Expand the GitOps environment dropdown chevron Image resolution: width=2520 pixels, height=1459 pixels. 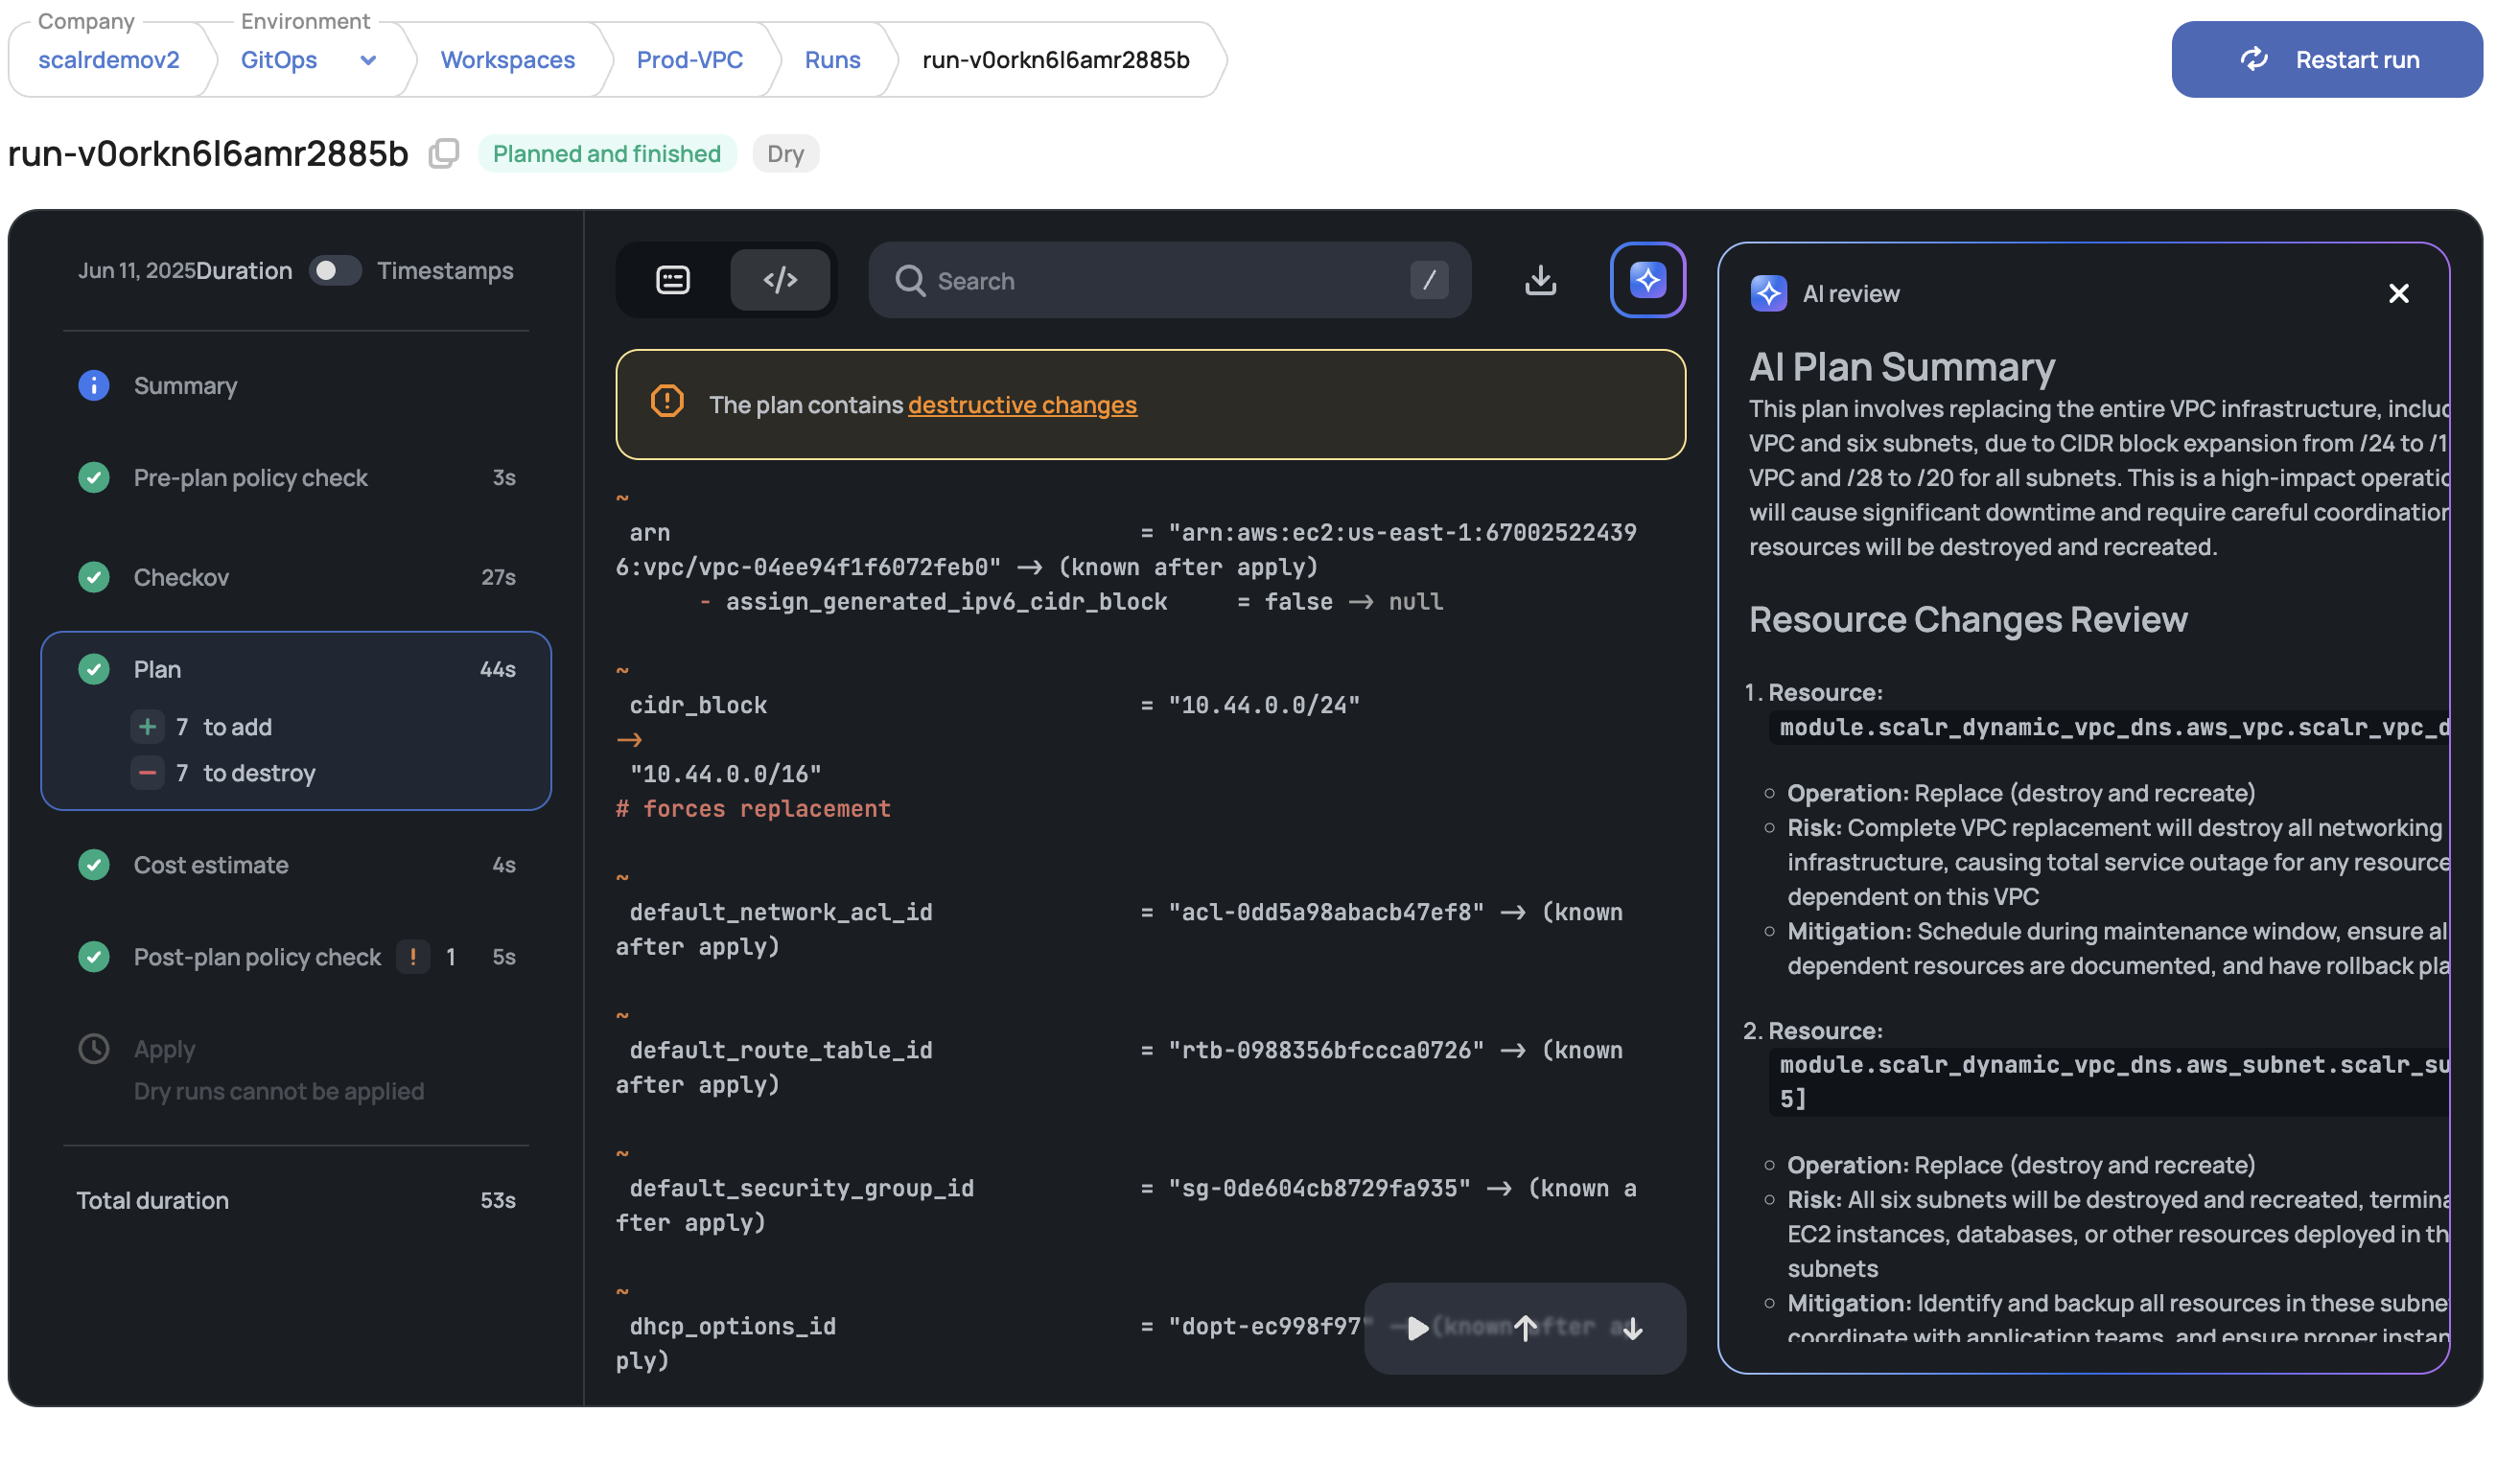368,61
